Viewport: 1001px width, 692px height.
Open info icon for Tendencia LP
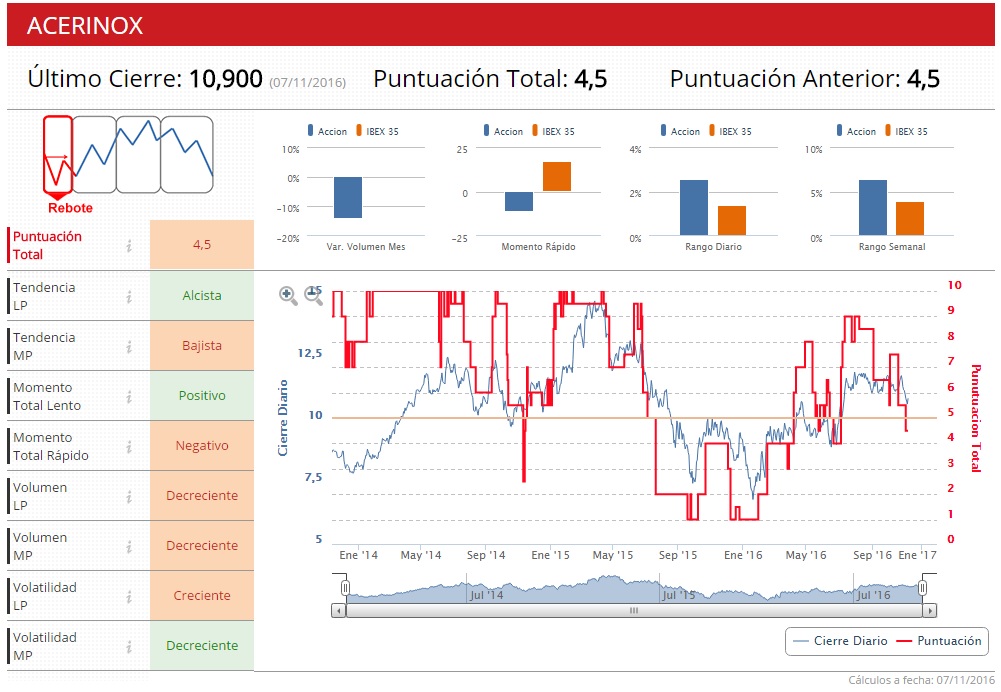(129, 296)
